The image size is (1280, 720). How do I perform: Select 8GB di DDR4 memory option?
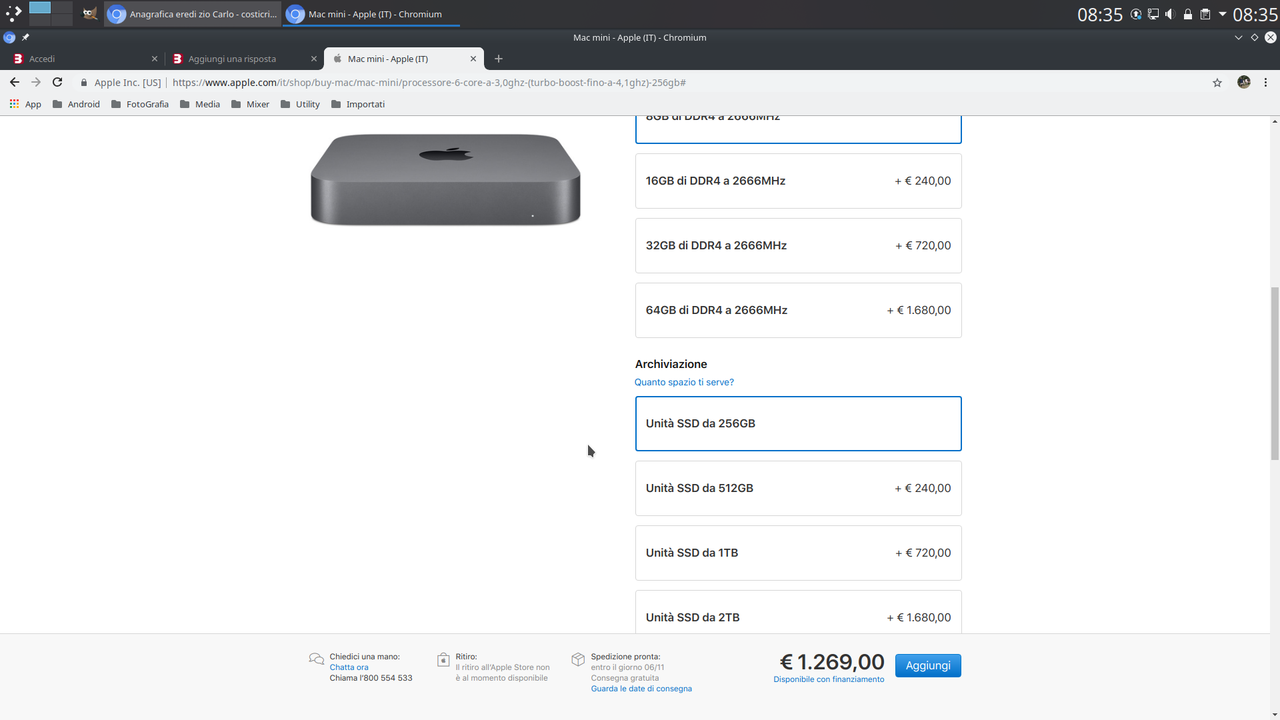[798, 130]
